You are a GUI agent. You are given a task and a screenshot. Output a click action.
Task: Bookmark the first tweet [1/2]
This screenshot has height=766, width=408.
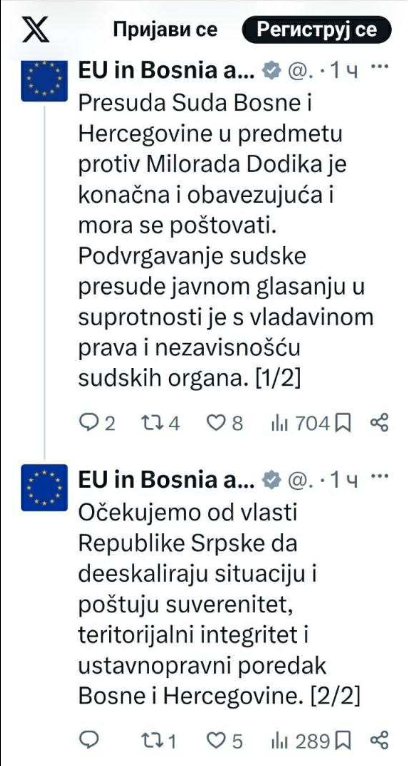click(x=344, y=423)
